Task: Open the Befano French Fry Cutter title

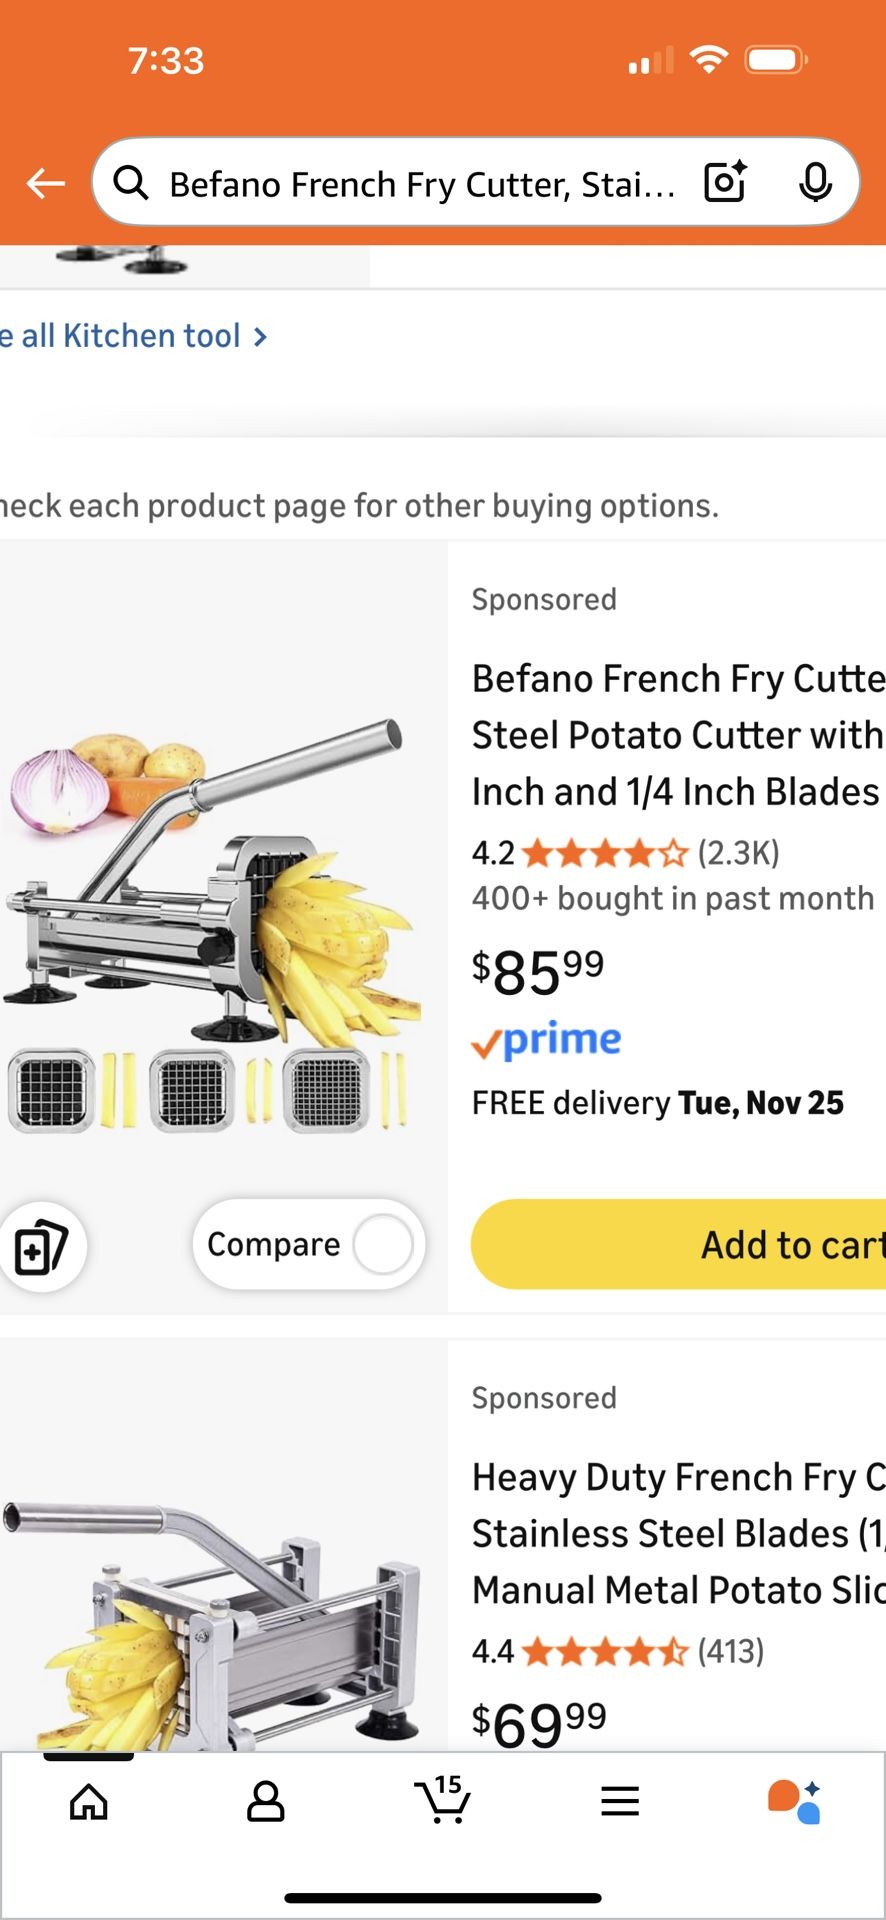Action: pos(678,735)
